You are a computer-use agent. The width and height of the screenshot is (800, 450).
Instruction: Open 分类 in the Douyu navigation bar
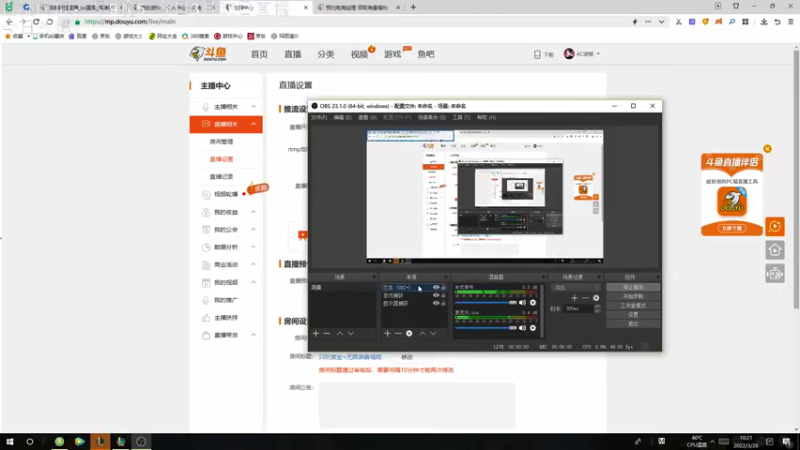pyautogui.click(x=326, y=54)
